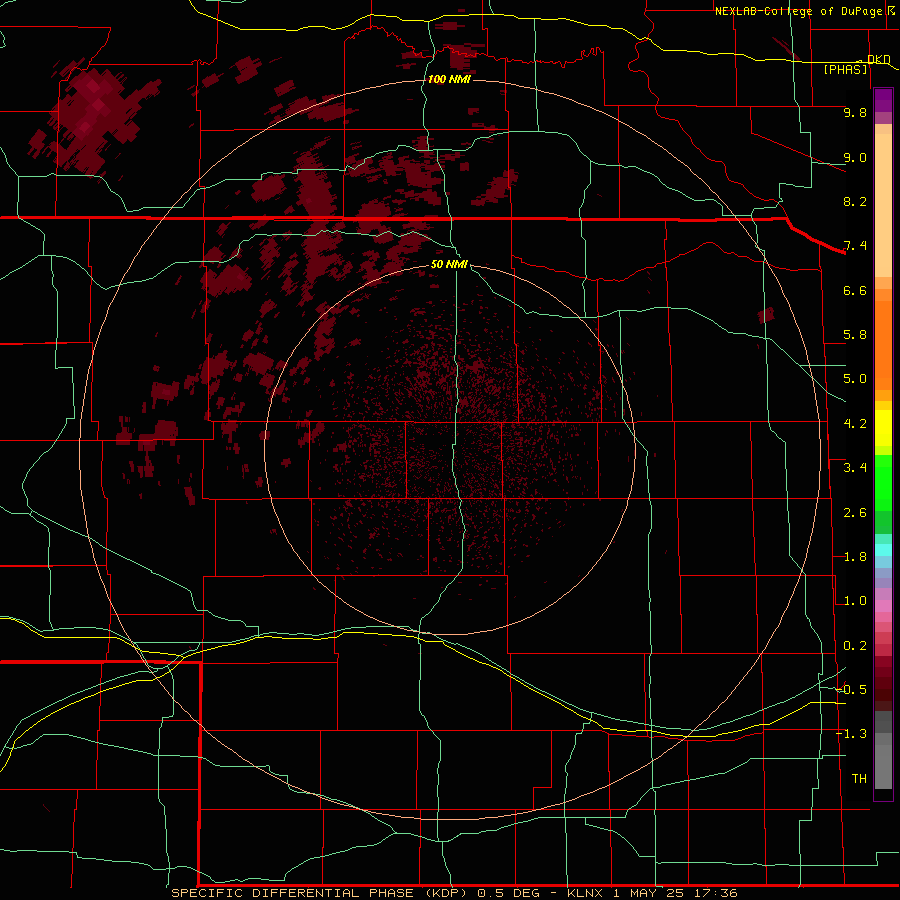Click the 1.8 value on the color scale
Image resolution: width=900 pixels, height=900 pixels.
[x=855, y=557]
